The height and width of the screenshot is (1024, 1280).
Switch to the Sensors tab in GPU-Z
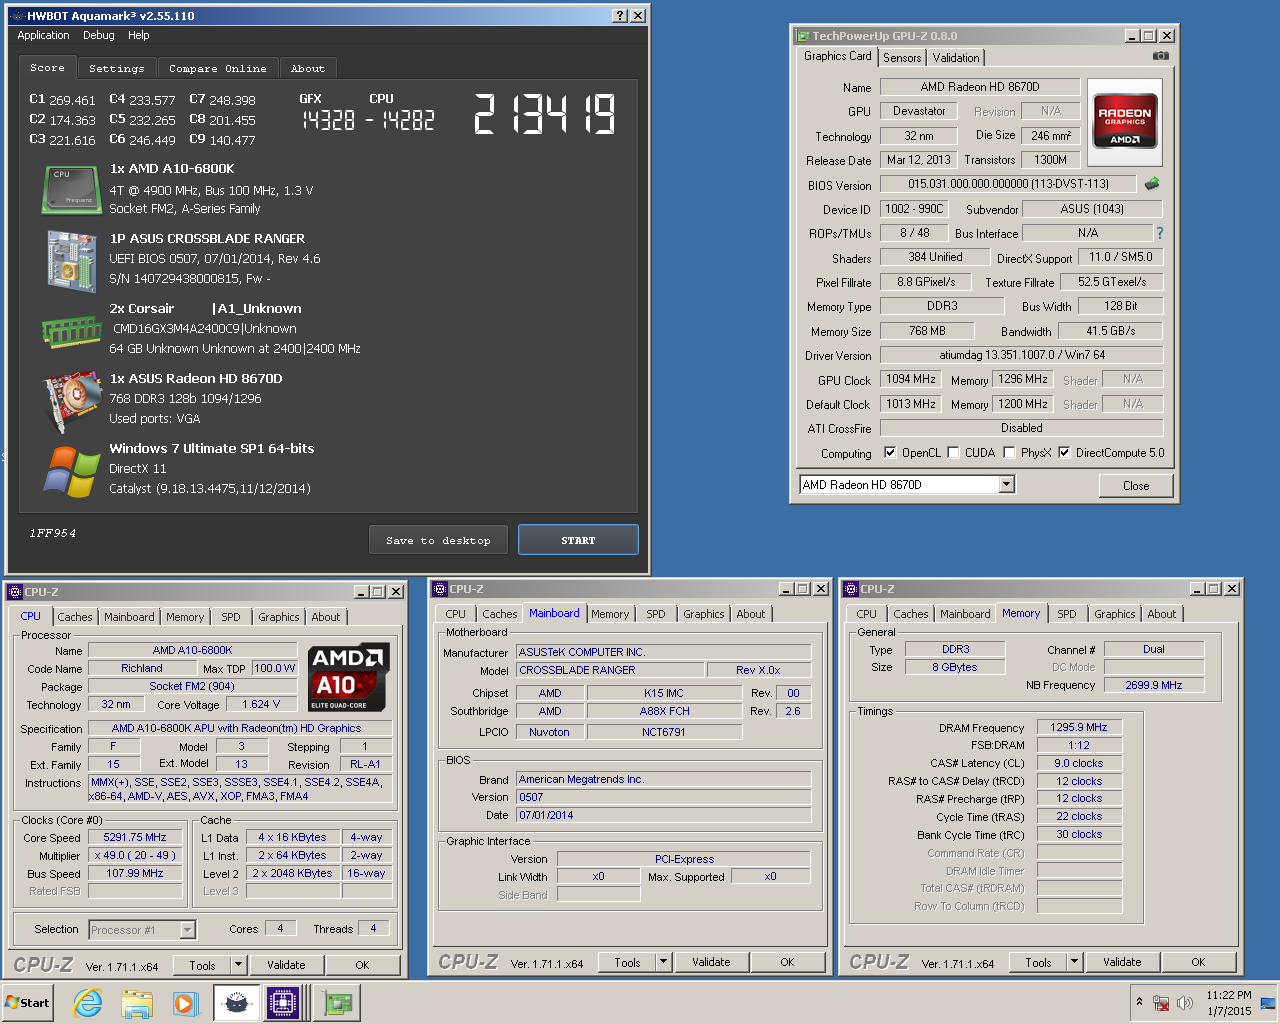pos(902,58)
